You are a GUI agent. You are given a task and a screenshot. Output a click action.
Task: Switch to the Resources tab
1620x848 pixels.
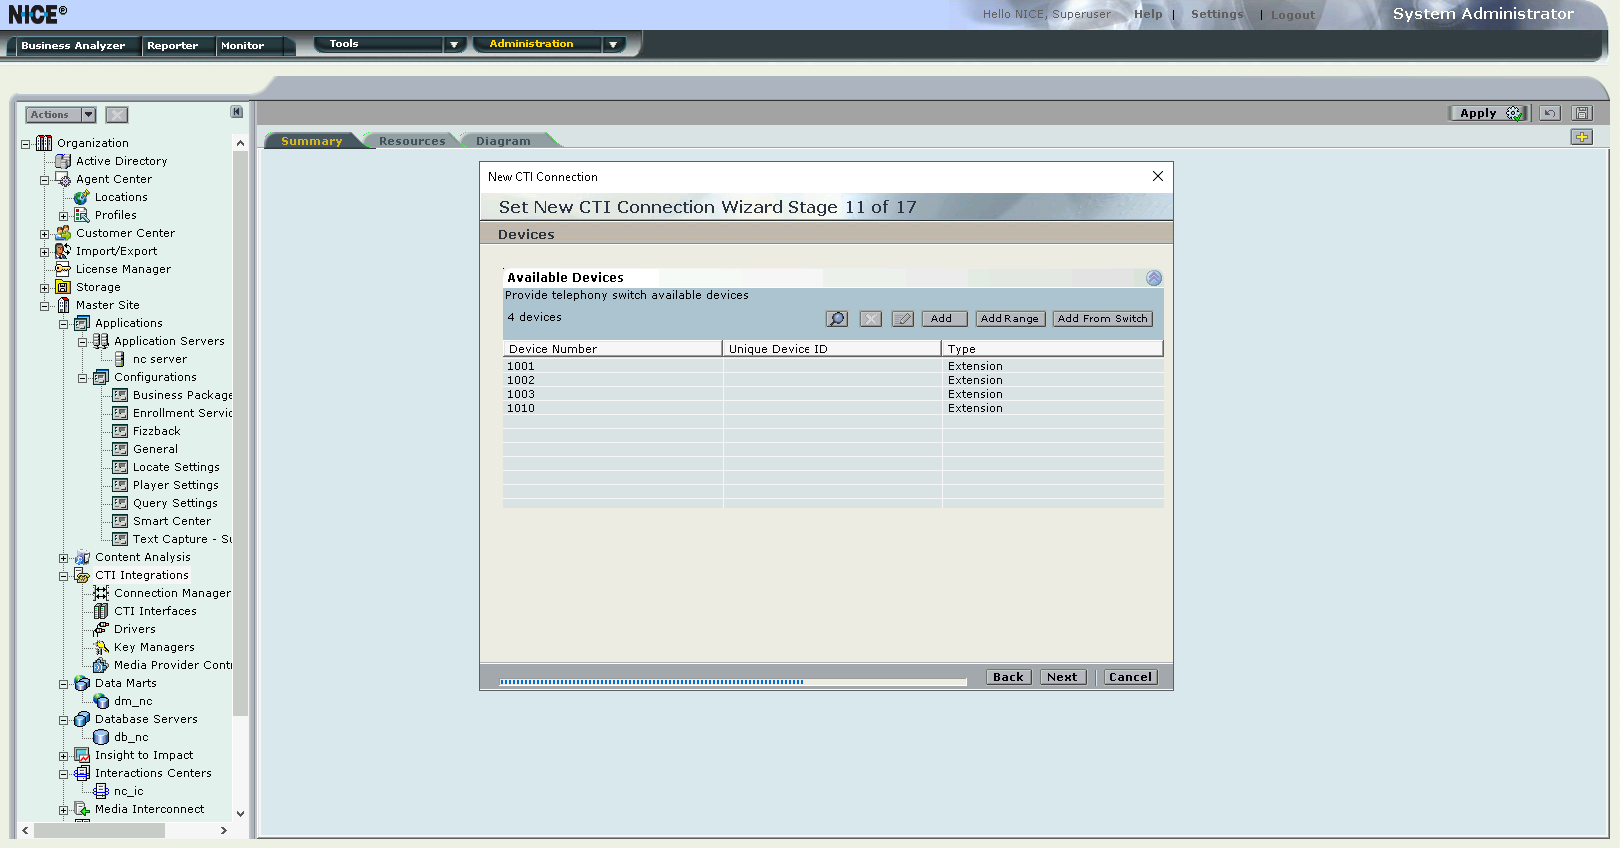pyautogui.click(x=411, y=141)
